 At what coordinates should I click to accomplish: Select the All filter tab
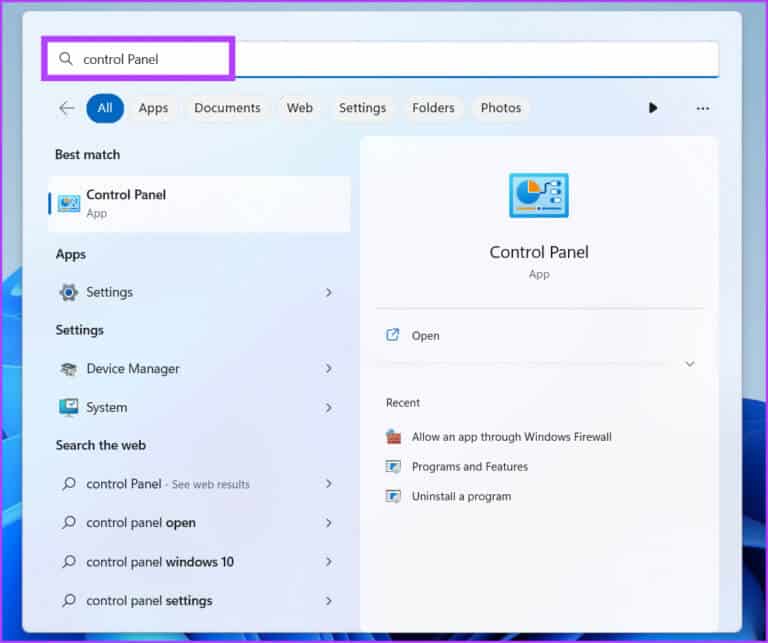tap(105, 108)
